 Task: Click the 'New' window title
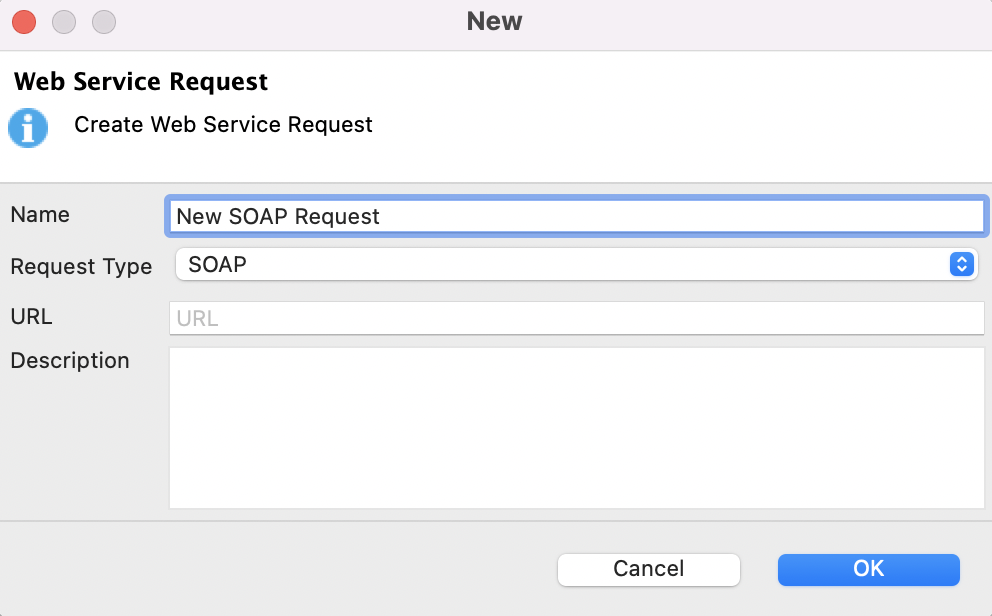pyautogui.click(x=495, y=21)
